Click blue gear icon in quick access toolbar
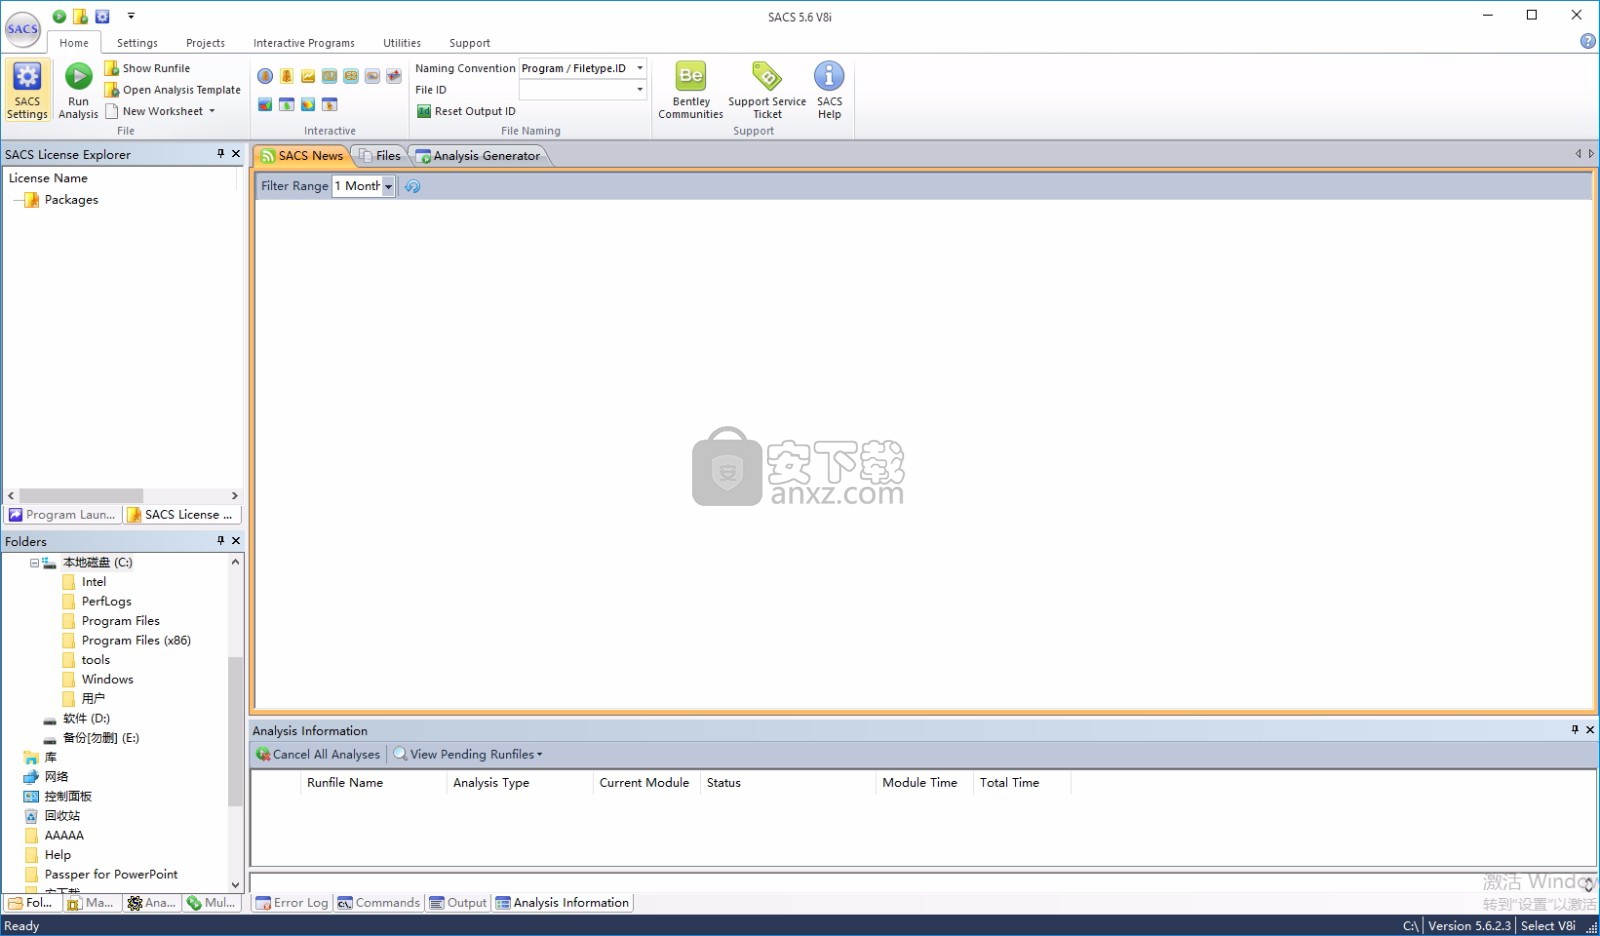The height and width of the screenshot is (936, 1600). 102,16
